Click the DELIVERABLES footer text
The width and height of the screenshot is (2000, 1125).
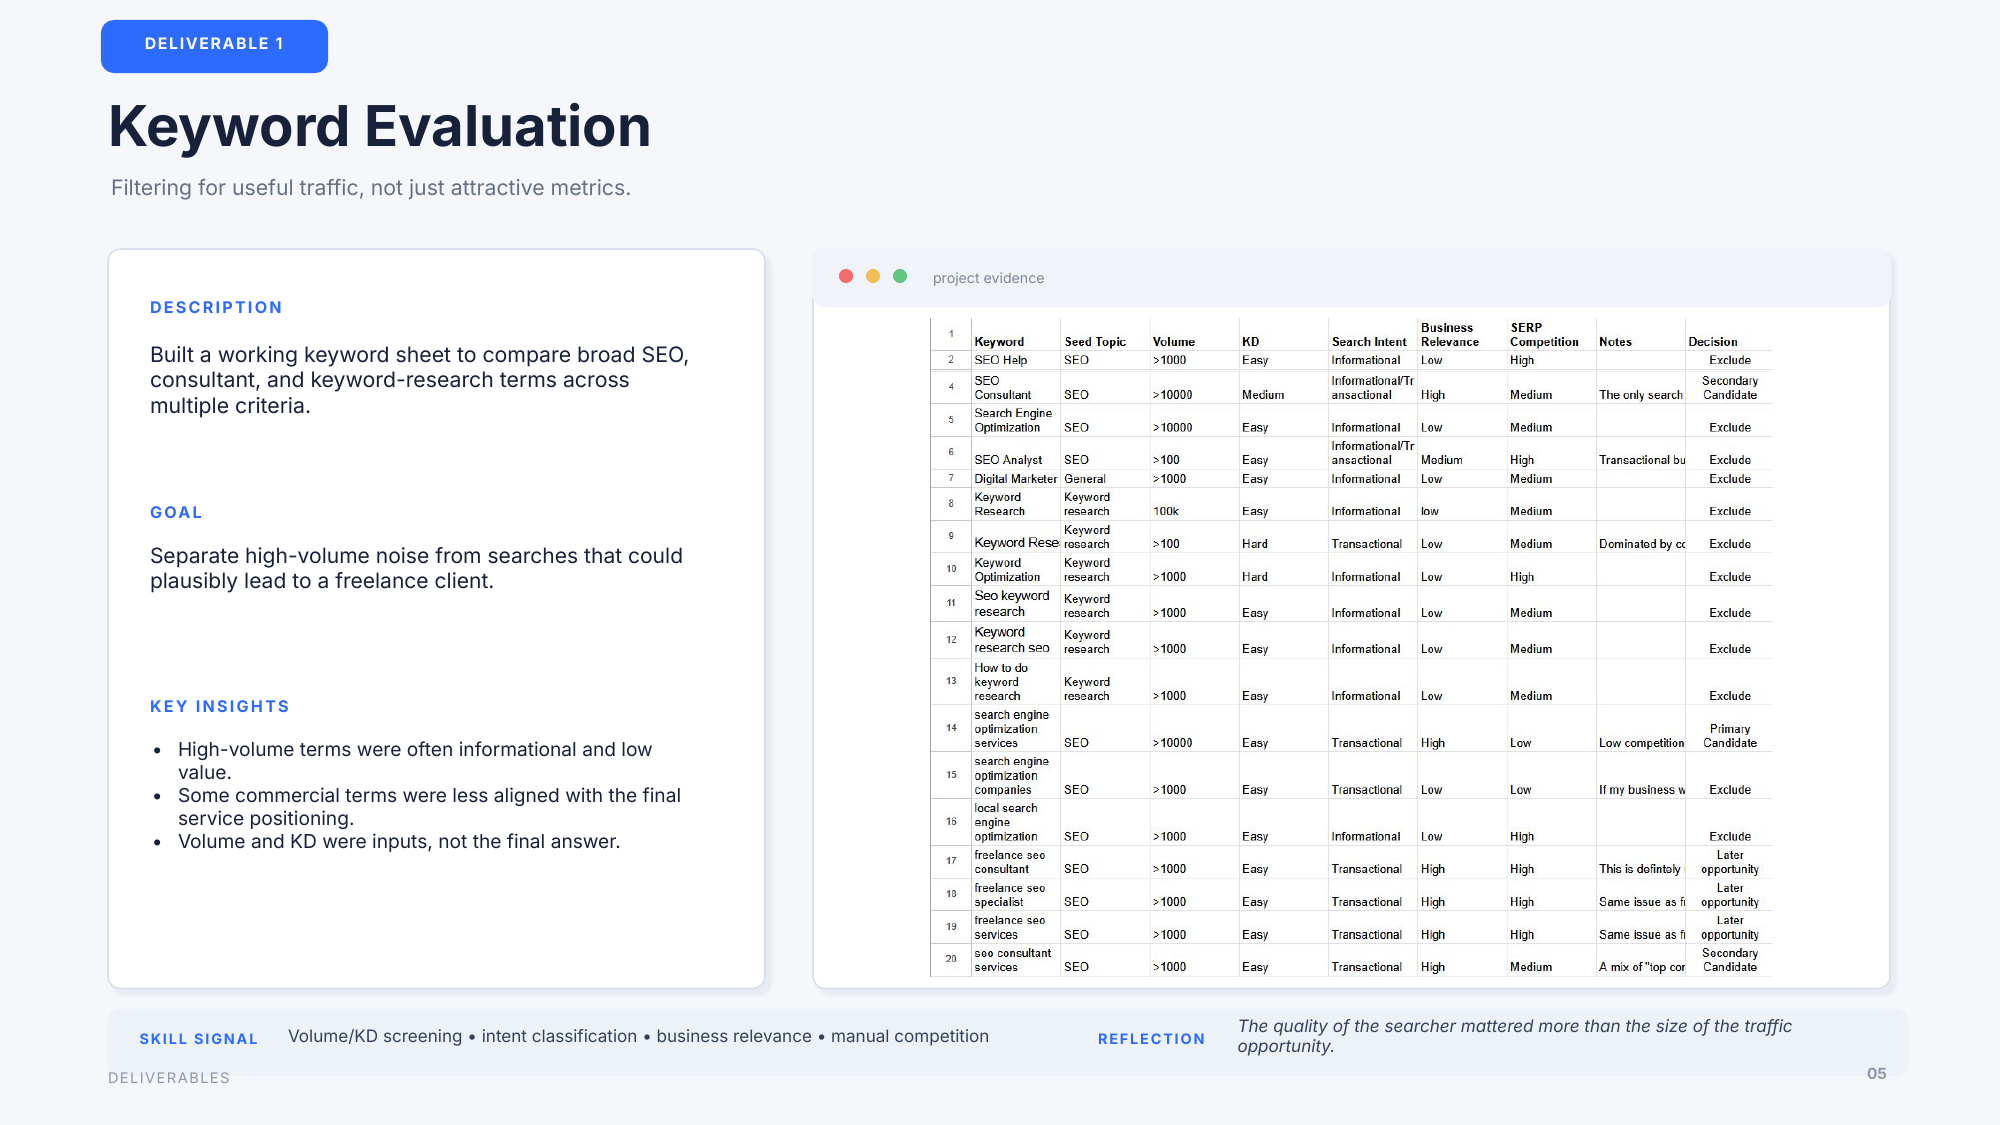(x=169, y=1078)
